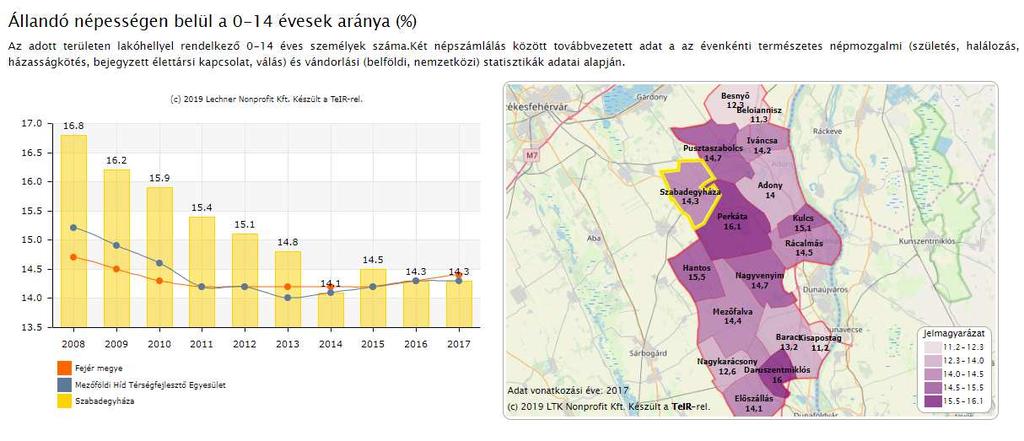Click the page title about 0-14 évesek aránya
1024x441 pixels.
pos(212,22)
